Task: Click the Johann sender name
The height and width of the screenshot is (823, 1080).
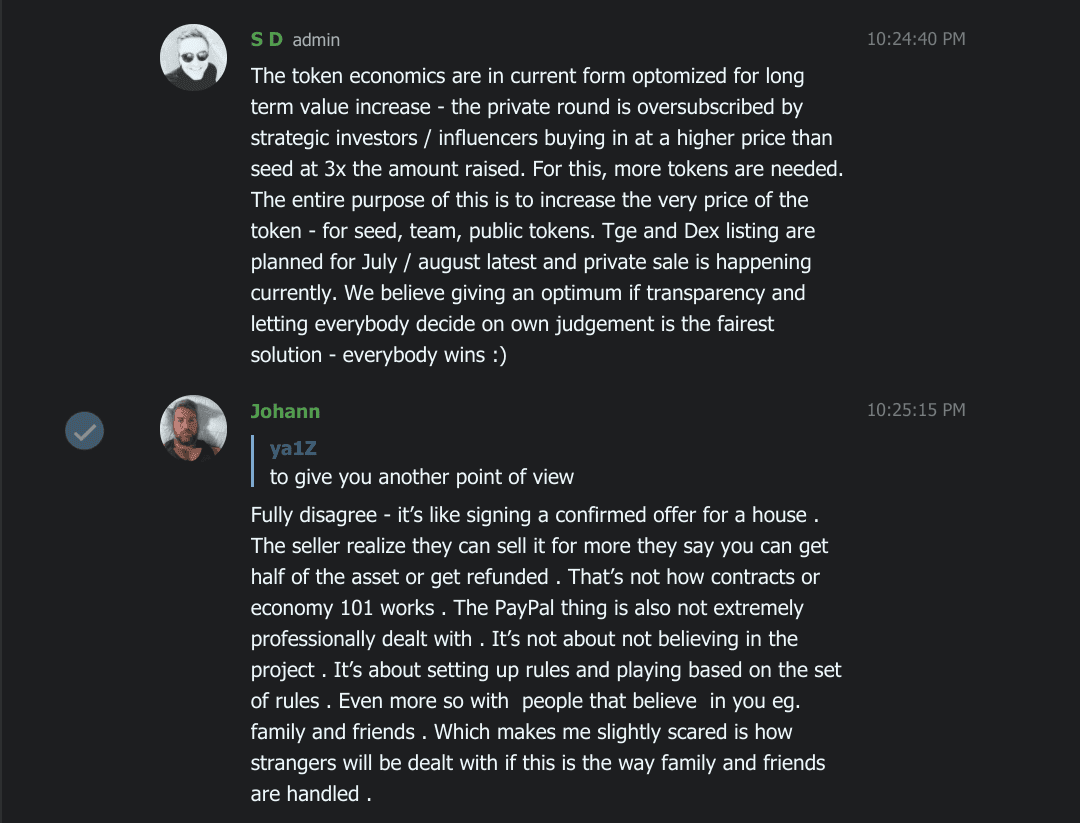Action: (x=285, y=411)
